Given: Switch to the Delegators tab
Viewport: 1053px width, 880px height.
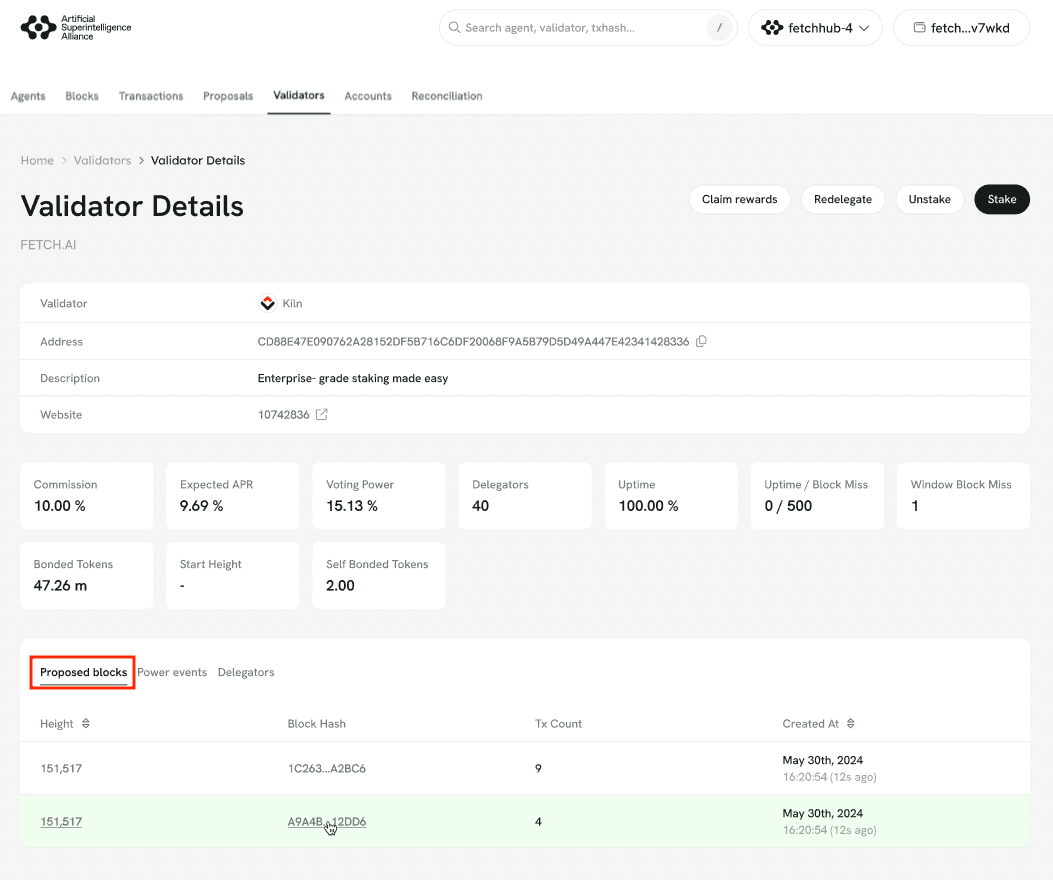Looking at the screenshot, I should click(246, 673).
